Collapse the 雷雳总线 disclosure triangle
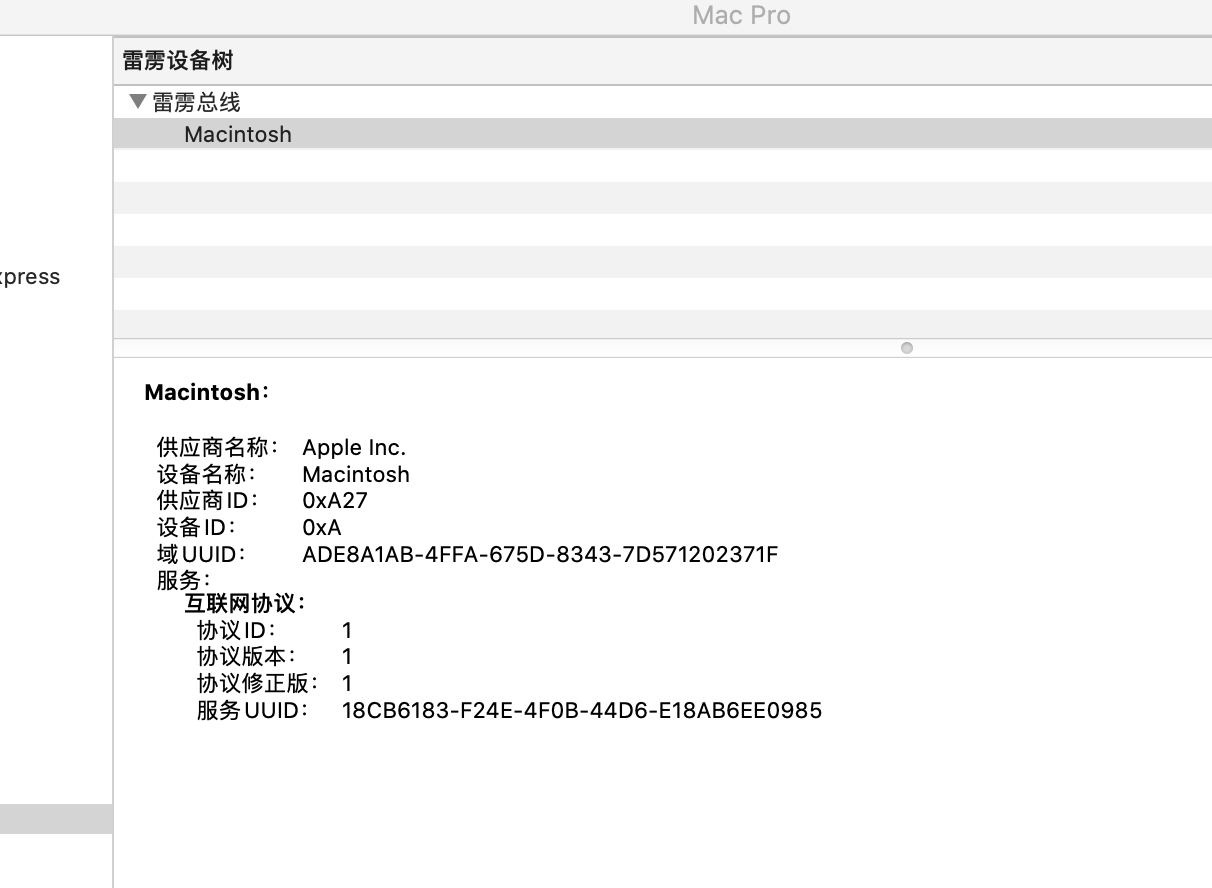This screenshot has width=1212, height=888. pos(138,102)
